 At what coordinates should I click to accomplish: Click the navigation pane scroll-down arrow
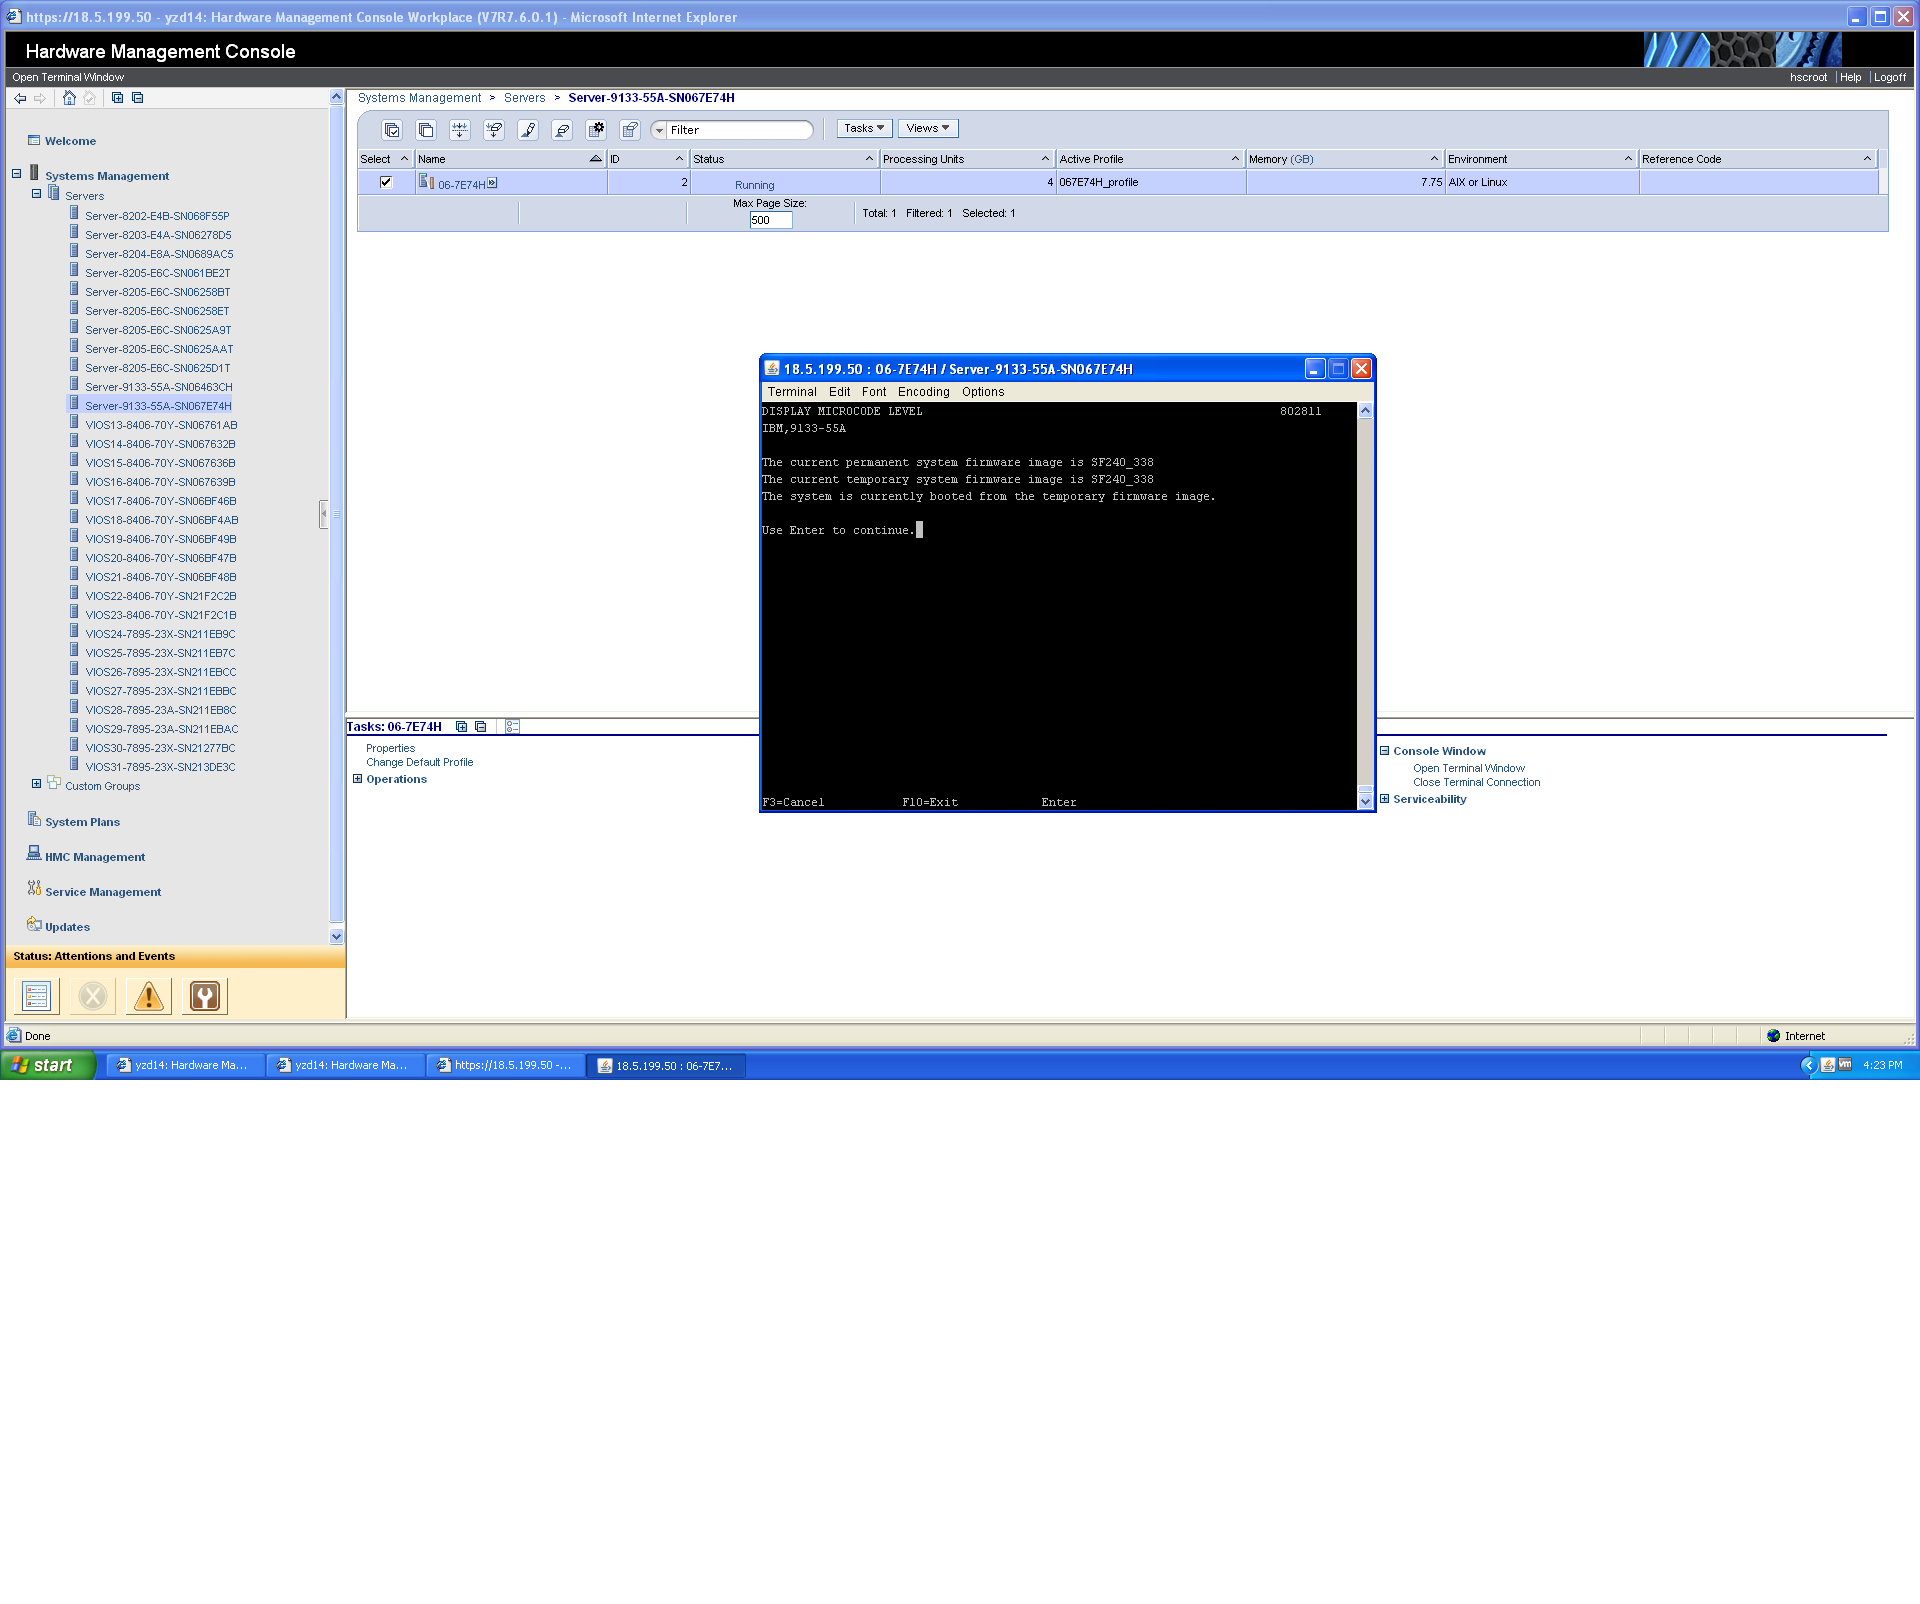pos(336,937)
